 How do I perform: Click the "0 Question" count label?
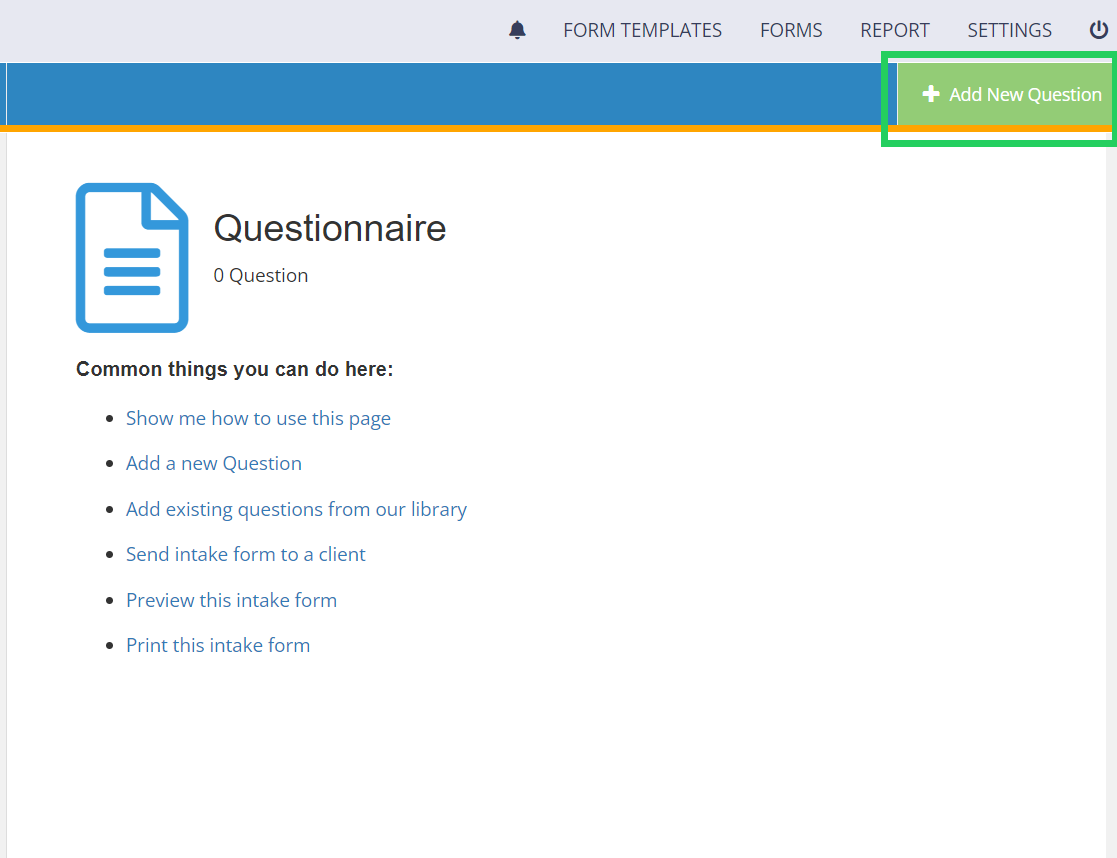(260, 275)
